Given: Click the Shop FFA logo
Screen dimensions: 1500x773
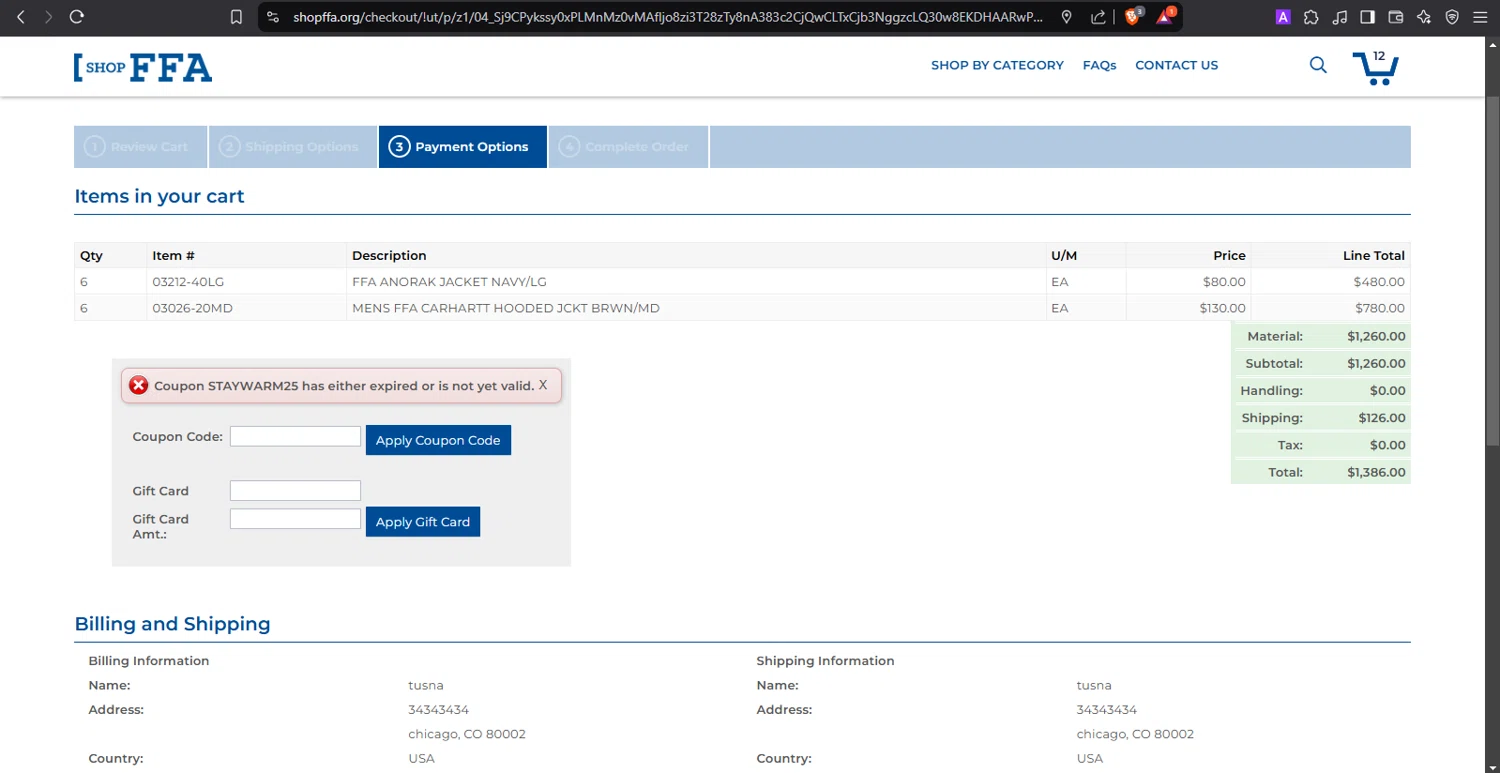Looking at the screenshot, I should (x=143, y=67).
